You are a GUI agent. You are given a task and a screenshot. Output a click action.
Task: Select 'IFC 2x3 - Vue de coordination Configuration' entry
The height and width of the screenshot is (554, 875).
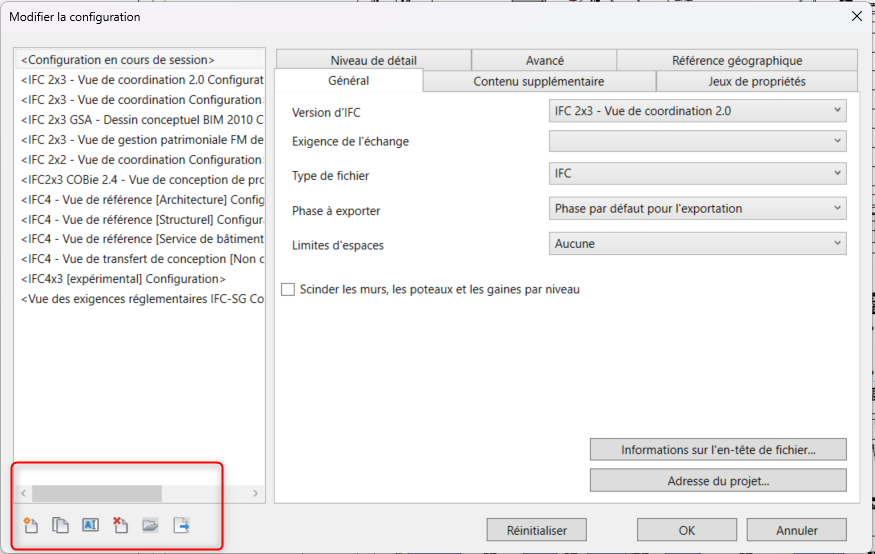140,100
